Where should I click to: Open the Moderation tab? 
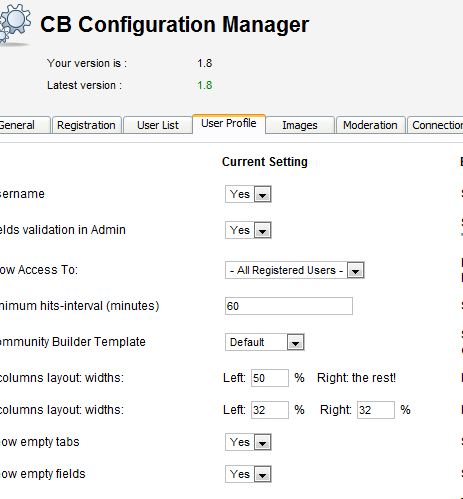[x=370, y=125]
